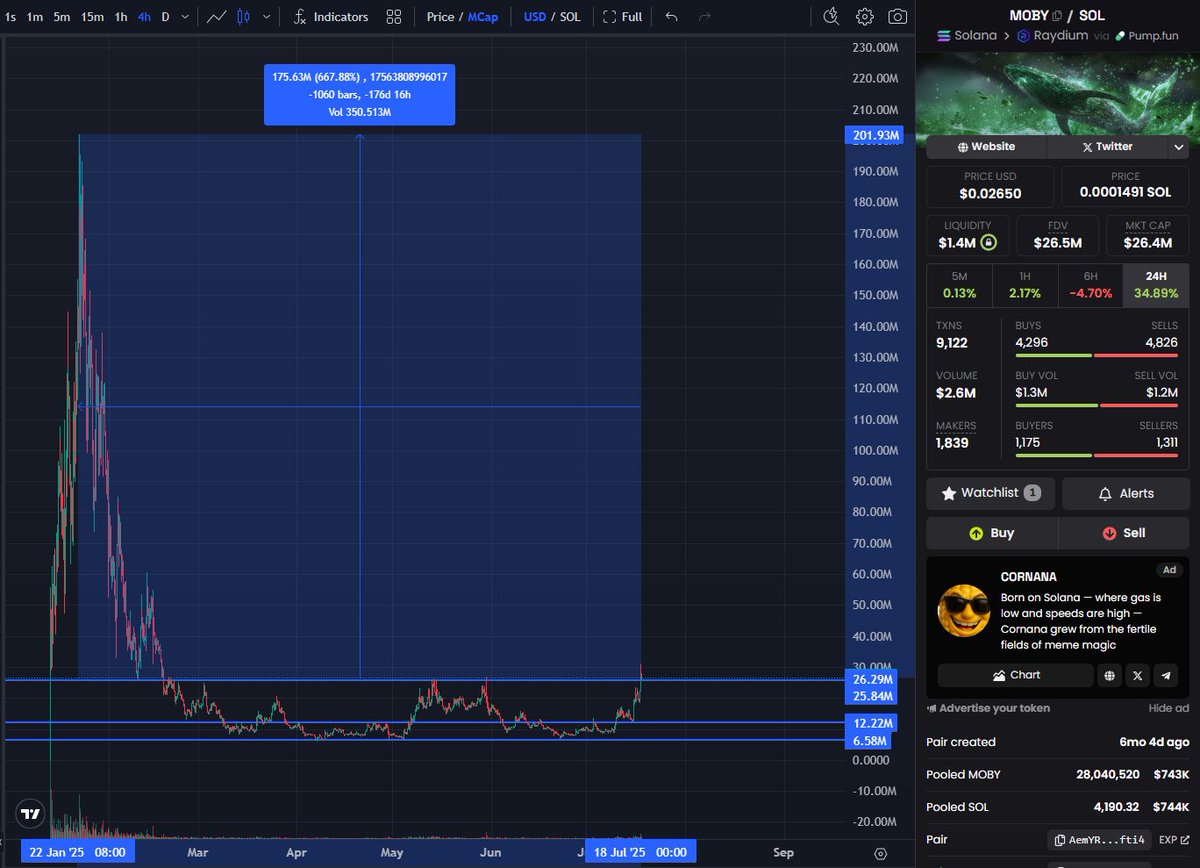Click the liquidity lock icon
Image resolution: width=1200 pixels, height=868 pixels.
point(988,242)
